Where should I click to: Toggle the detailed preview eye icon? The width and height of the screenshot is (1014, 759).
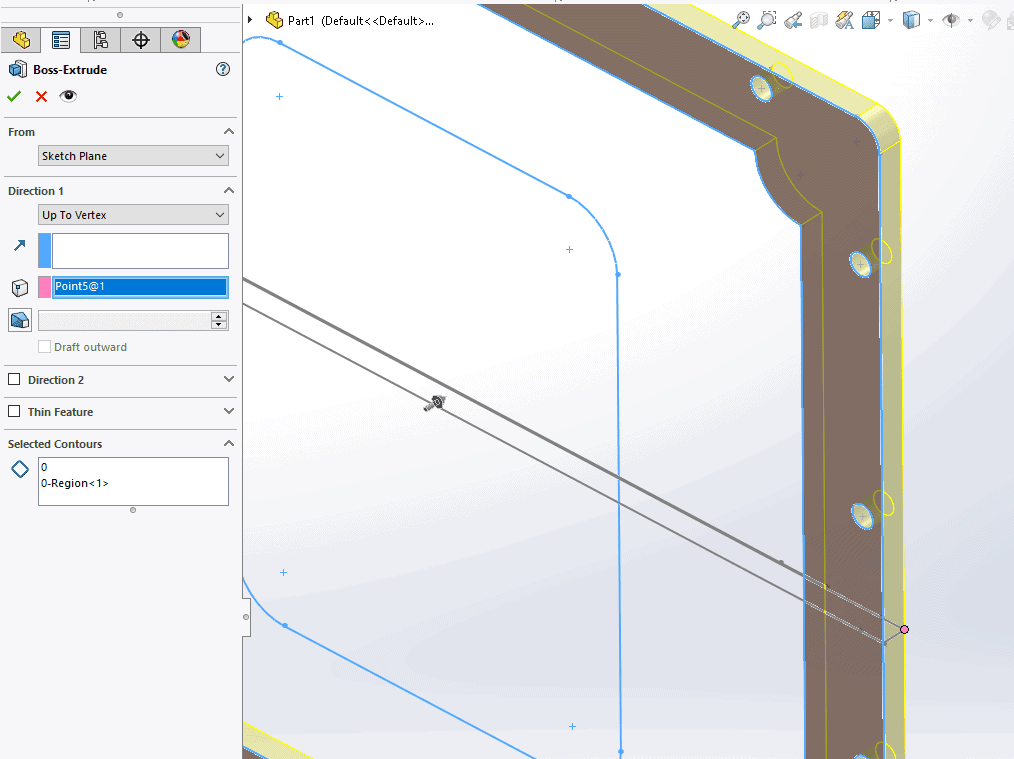[x=68, y=96]
